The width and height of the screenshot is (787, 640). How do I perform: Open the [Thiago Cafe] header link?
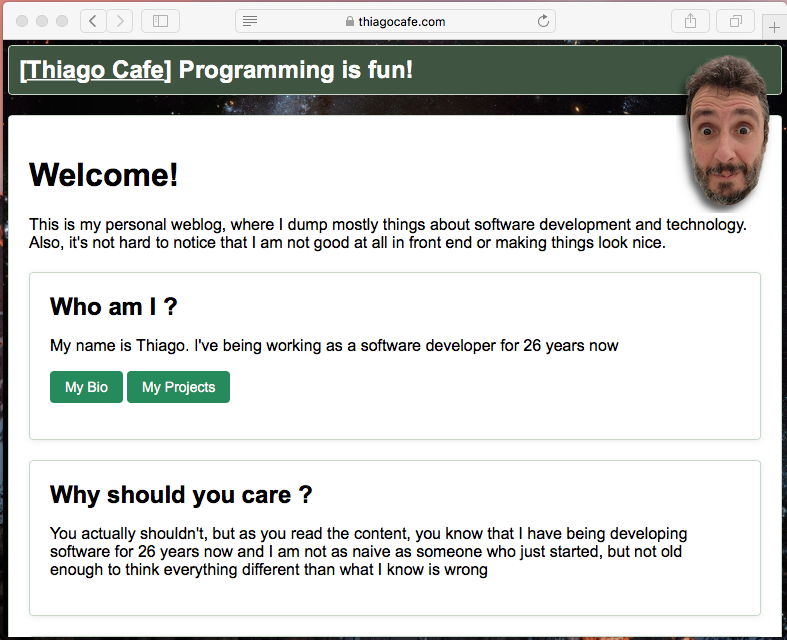pos(96,70)
